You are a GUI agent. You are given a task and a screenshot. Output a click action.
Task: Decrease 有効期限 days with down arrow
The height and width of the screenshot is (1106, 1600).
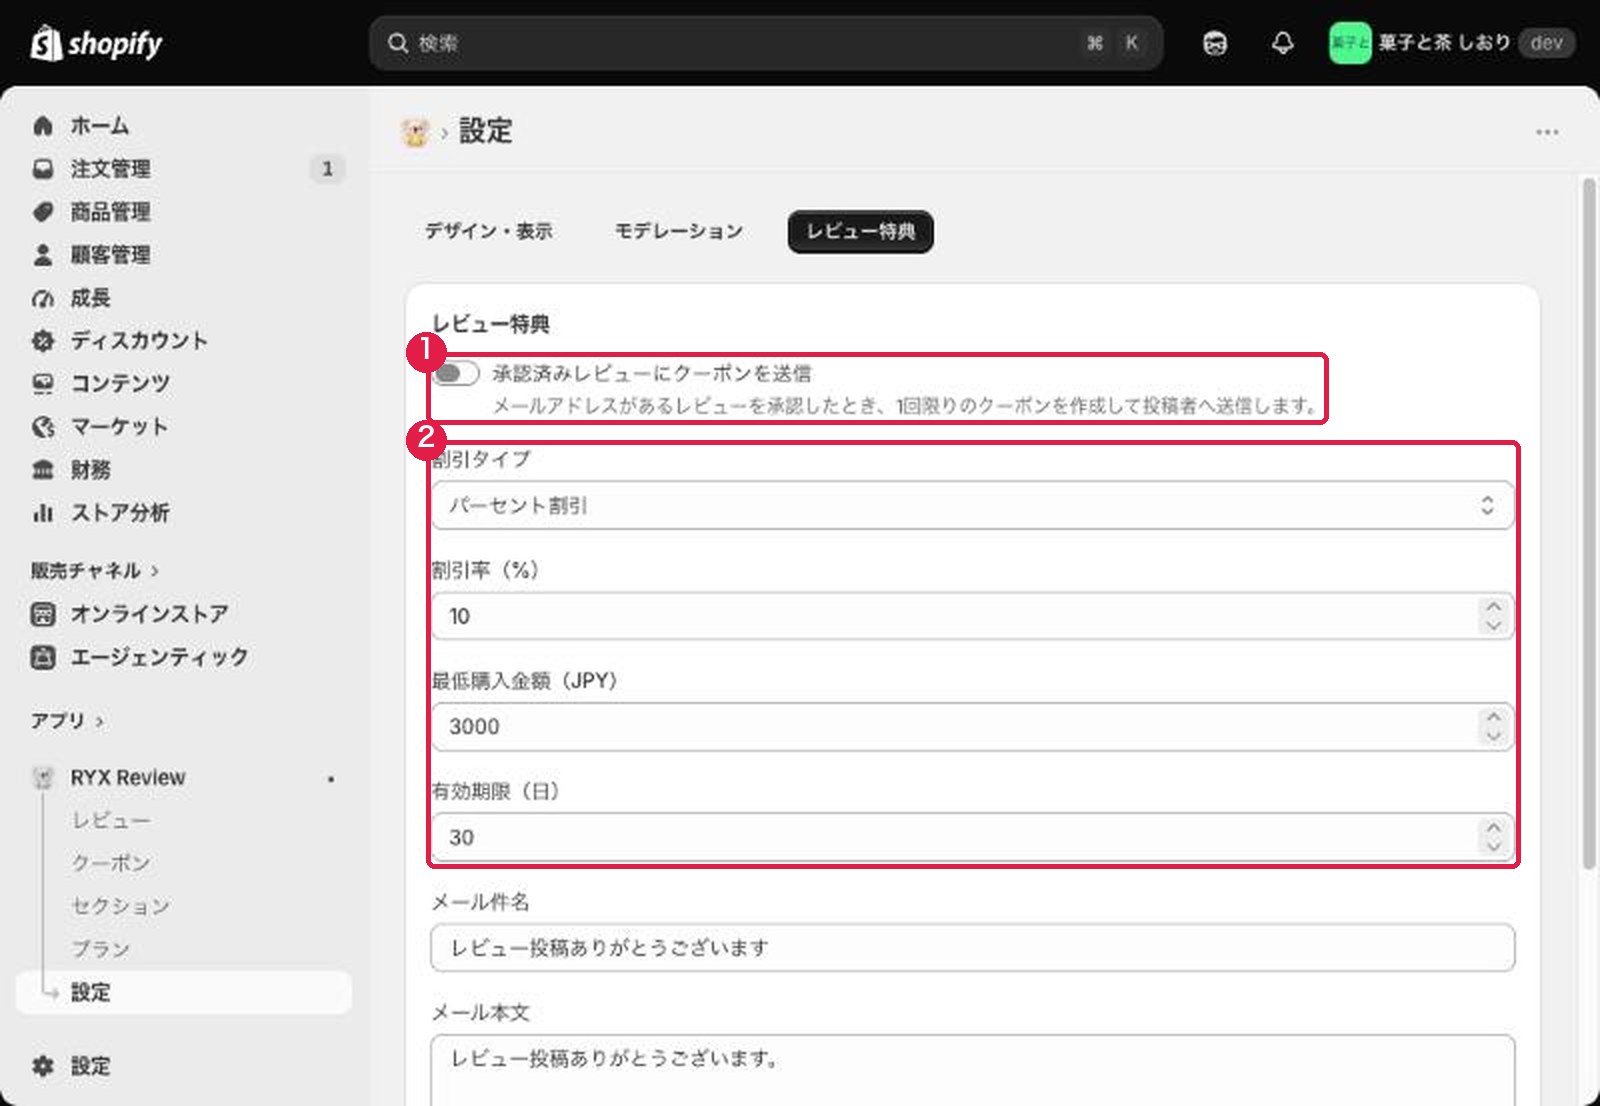1493,846
